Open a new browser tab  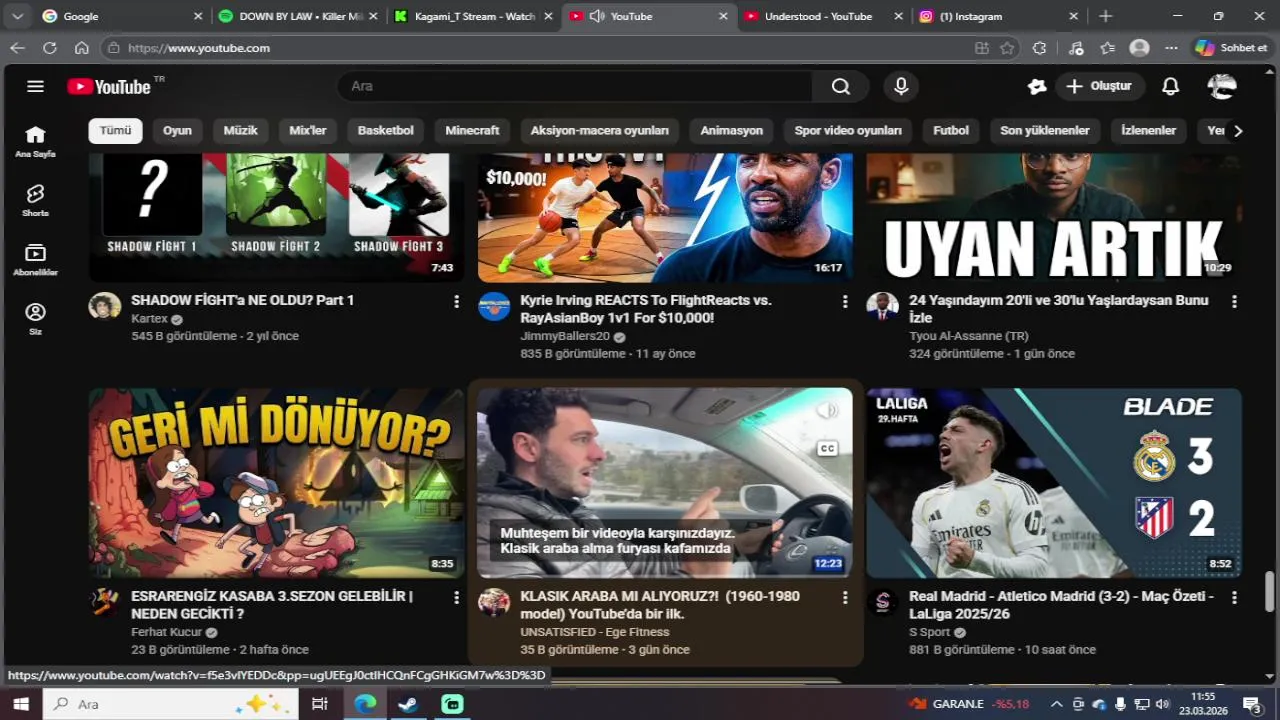(x=1105, y=16)
